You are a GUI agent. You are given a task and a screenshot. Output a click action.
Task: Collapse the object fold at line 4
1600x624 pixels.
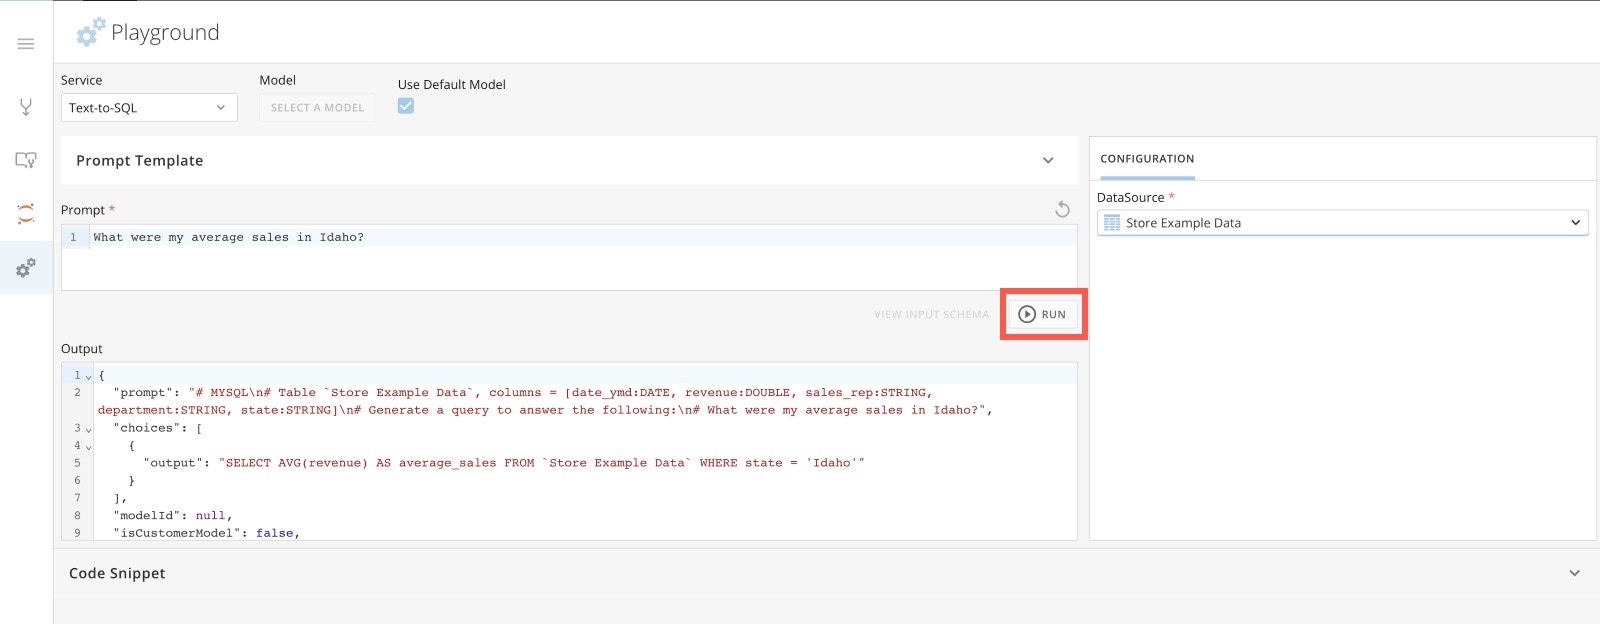coord(89,446)
